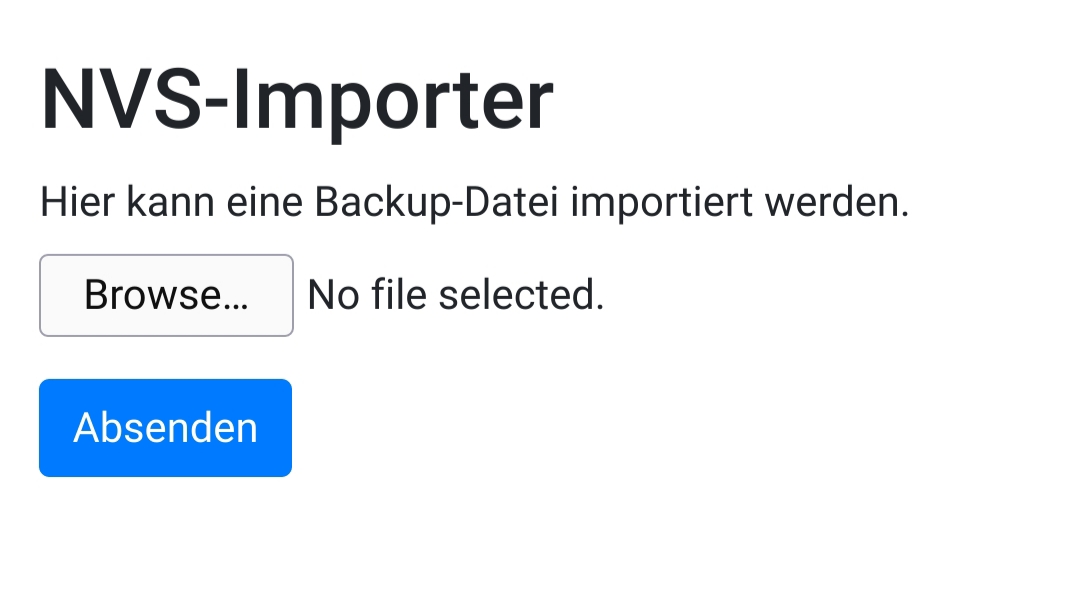Select the blue Absenden button

(165, 428)
